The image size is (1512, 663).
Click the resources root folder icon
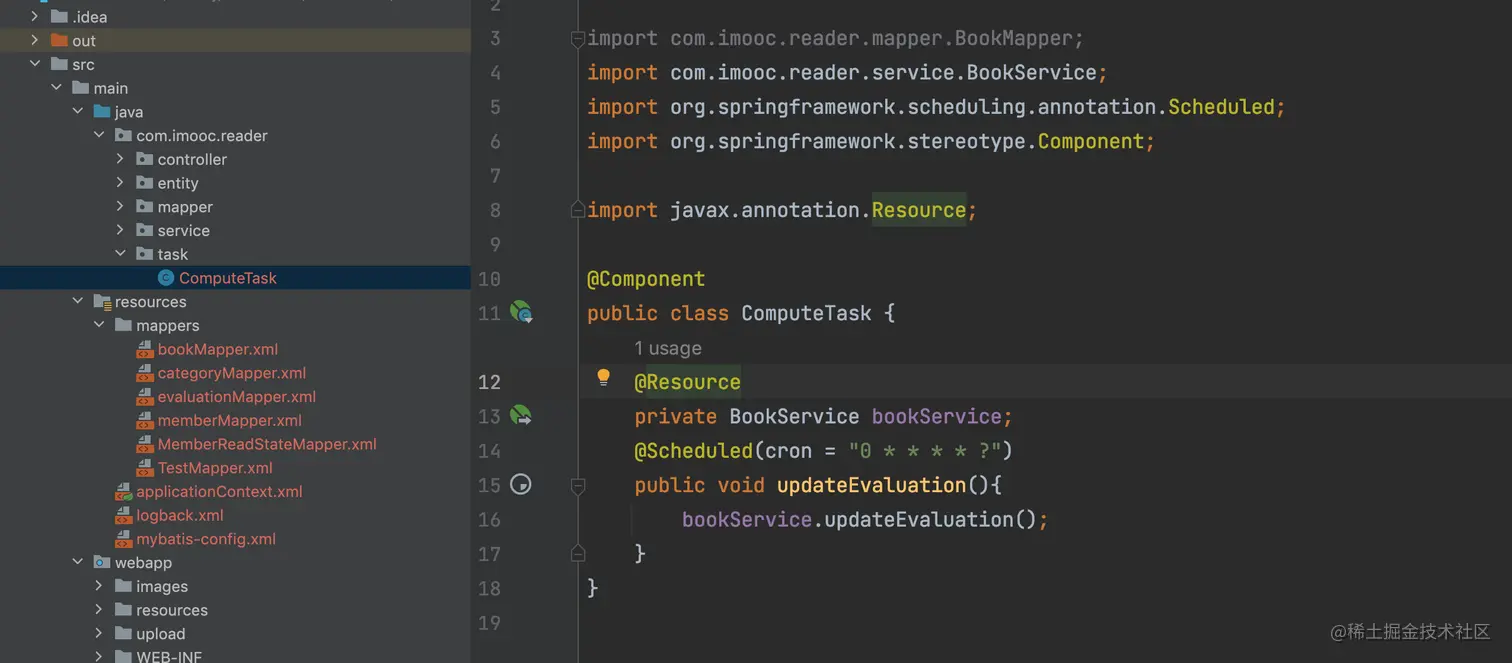click(102, 302)
